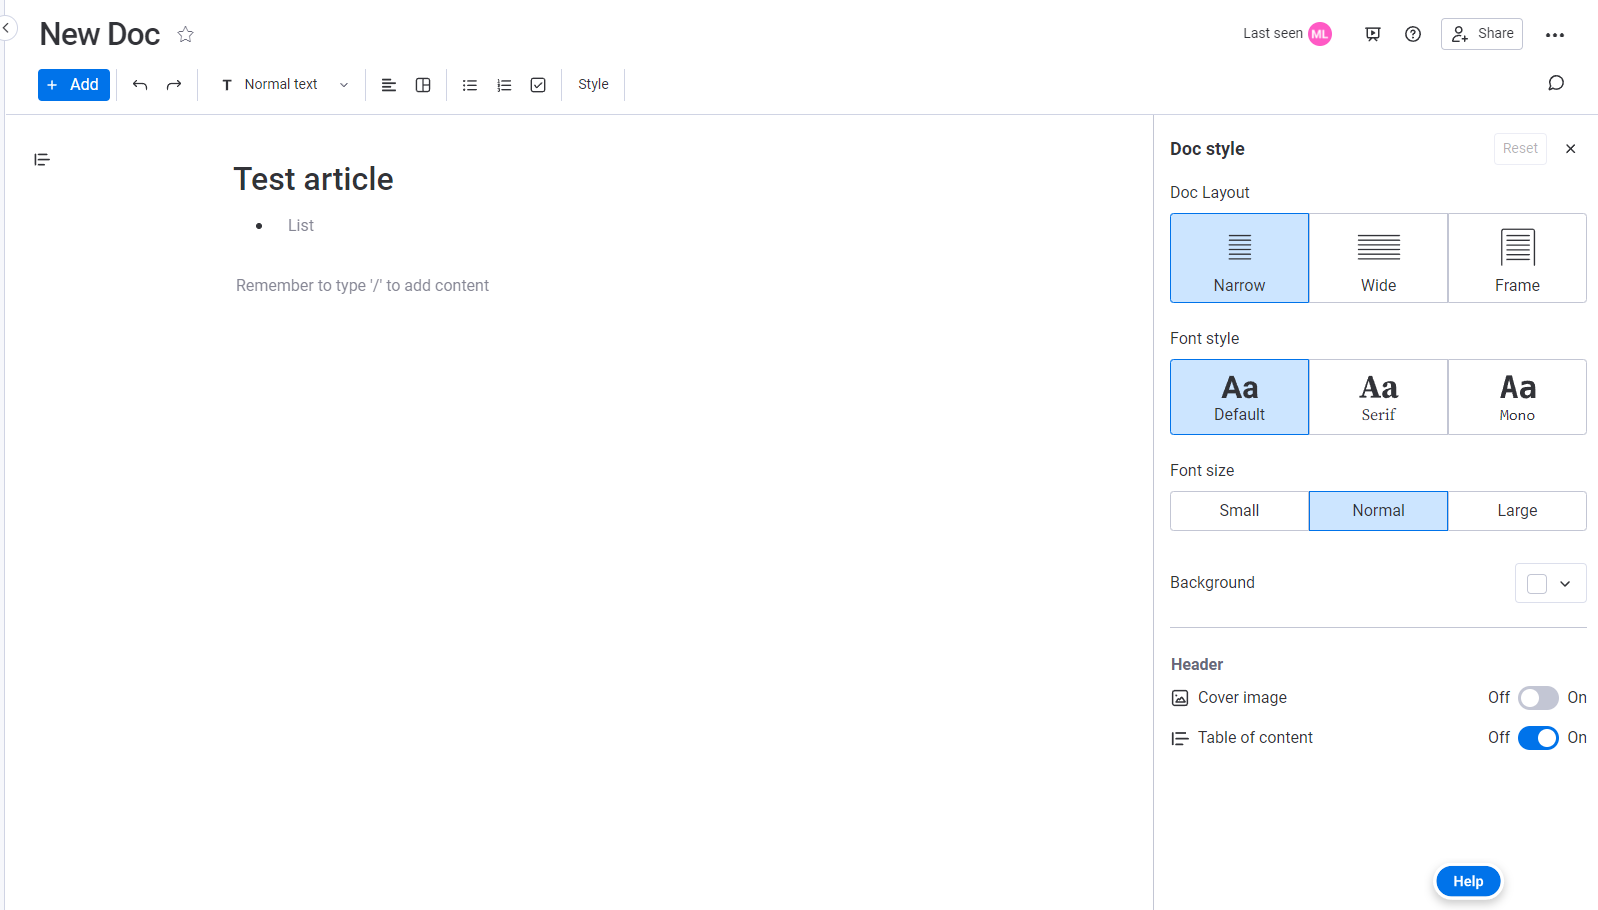
Task: Apply numbered list formatting
Action: tap(504, 85)
